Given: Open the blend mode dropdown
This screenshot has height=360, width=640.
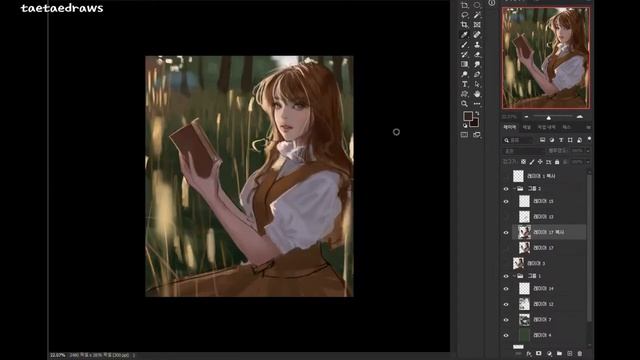Looking at the screenshot, I should coord(524,151).
